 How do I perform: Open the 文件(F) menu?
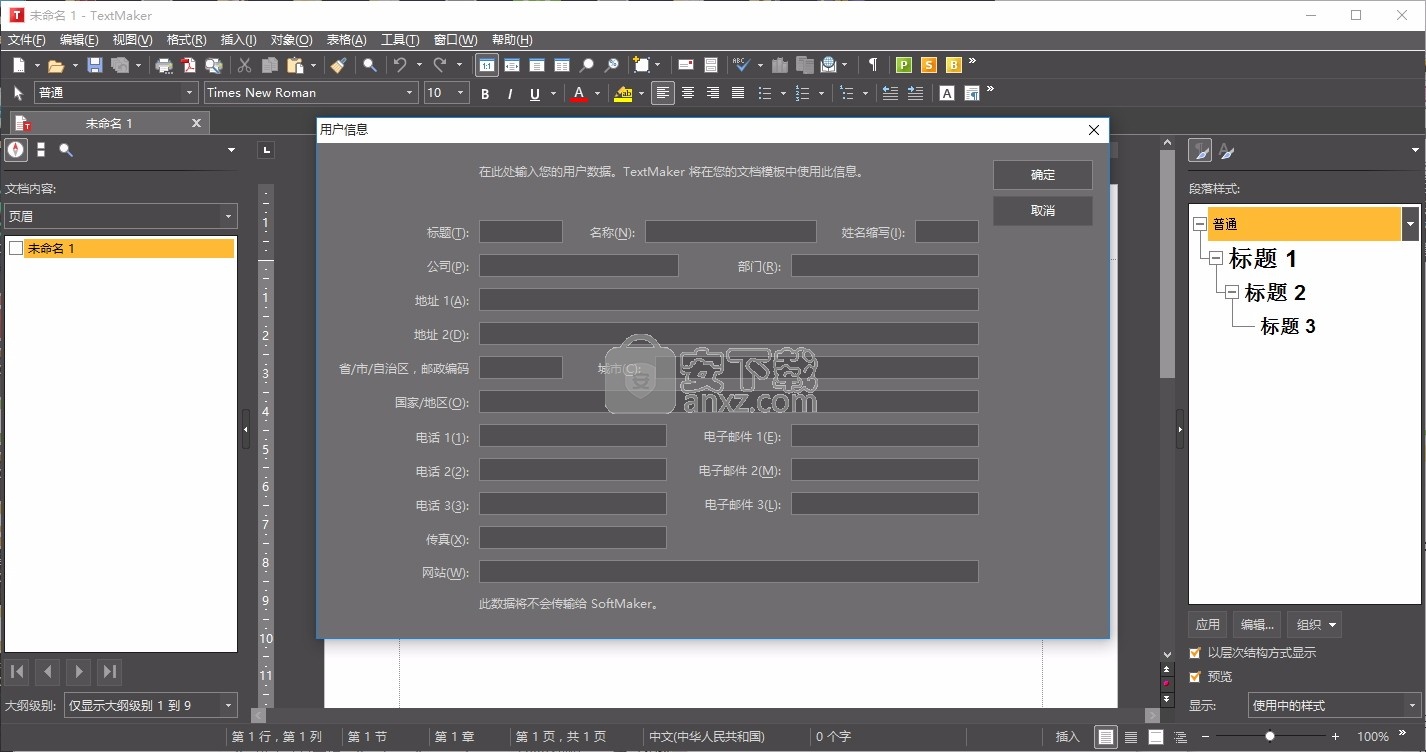[27, 40]
